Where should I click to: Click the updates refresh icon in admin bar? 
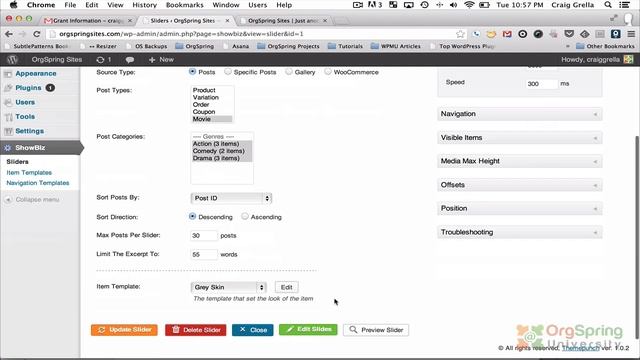(x=100, y=60)
